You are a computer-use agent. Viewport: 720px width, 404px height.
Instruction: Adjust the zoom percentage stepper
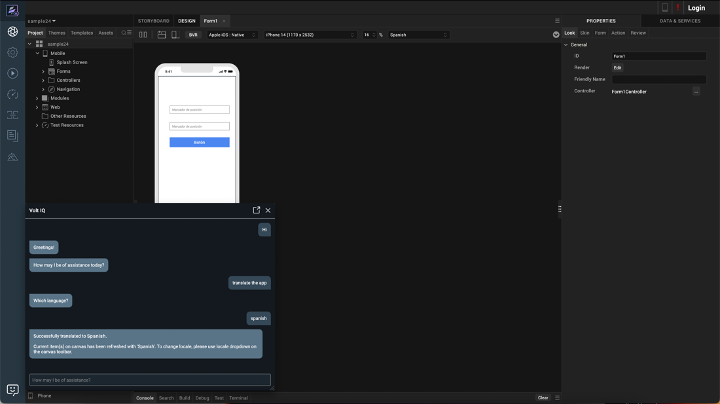pos(374,35)
